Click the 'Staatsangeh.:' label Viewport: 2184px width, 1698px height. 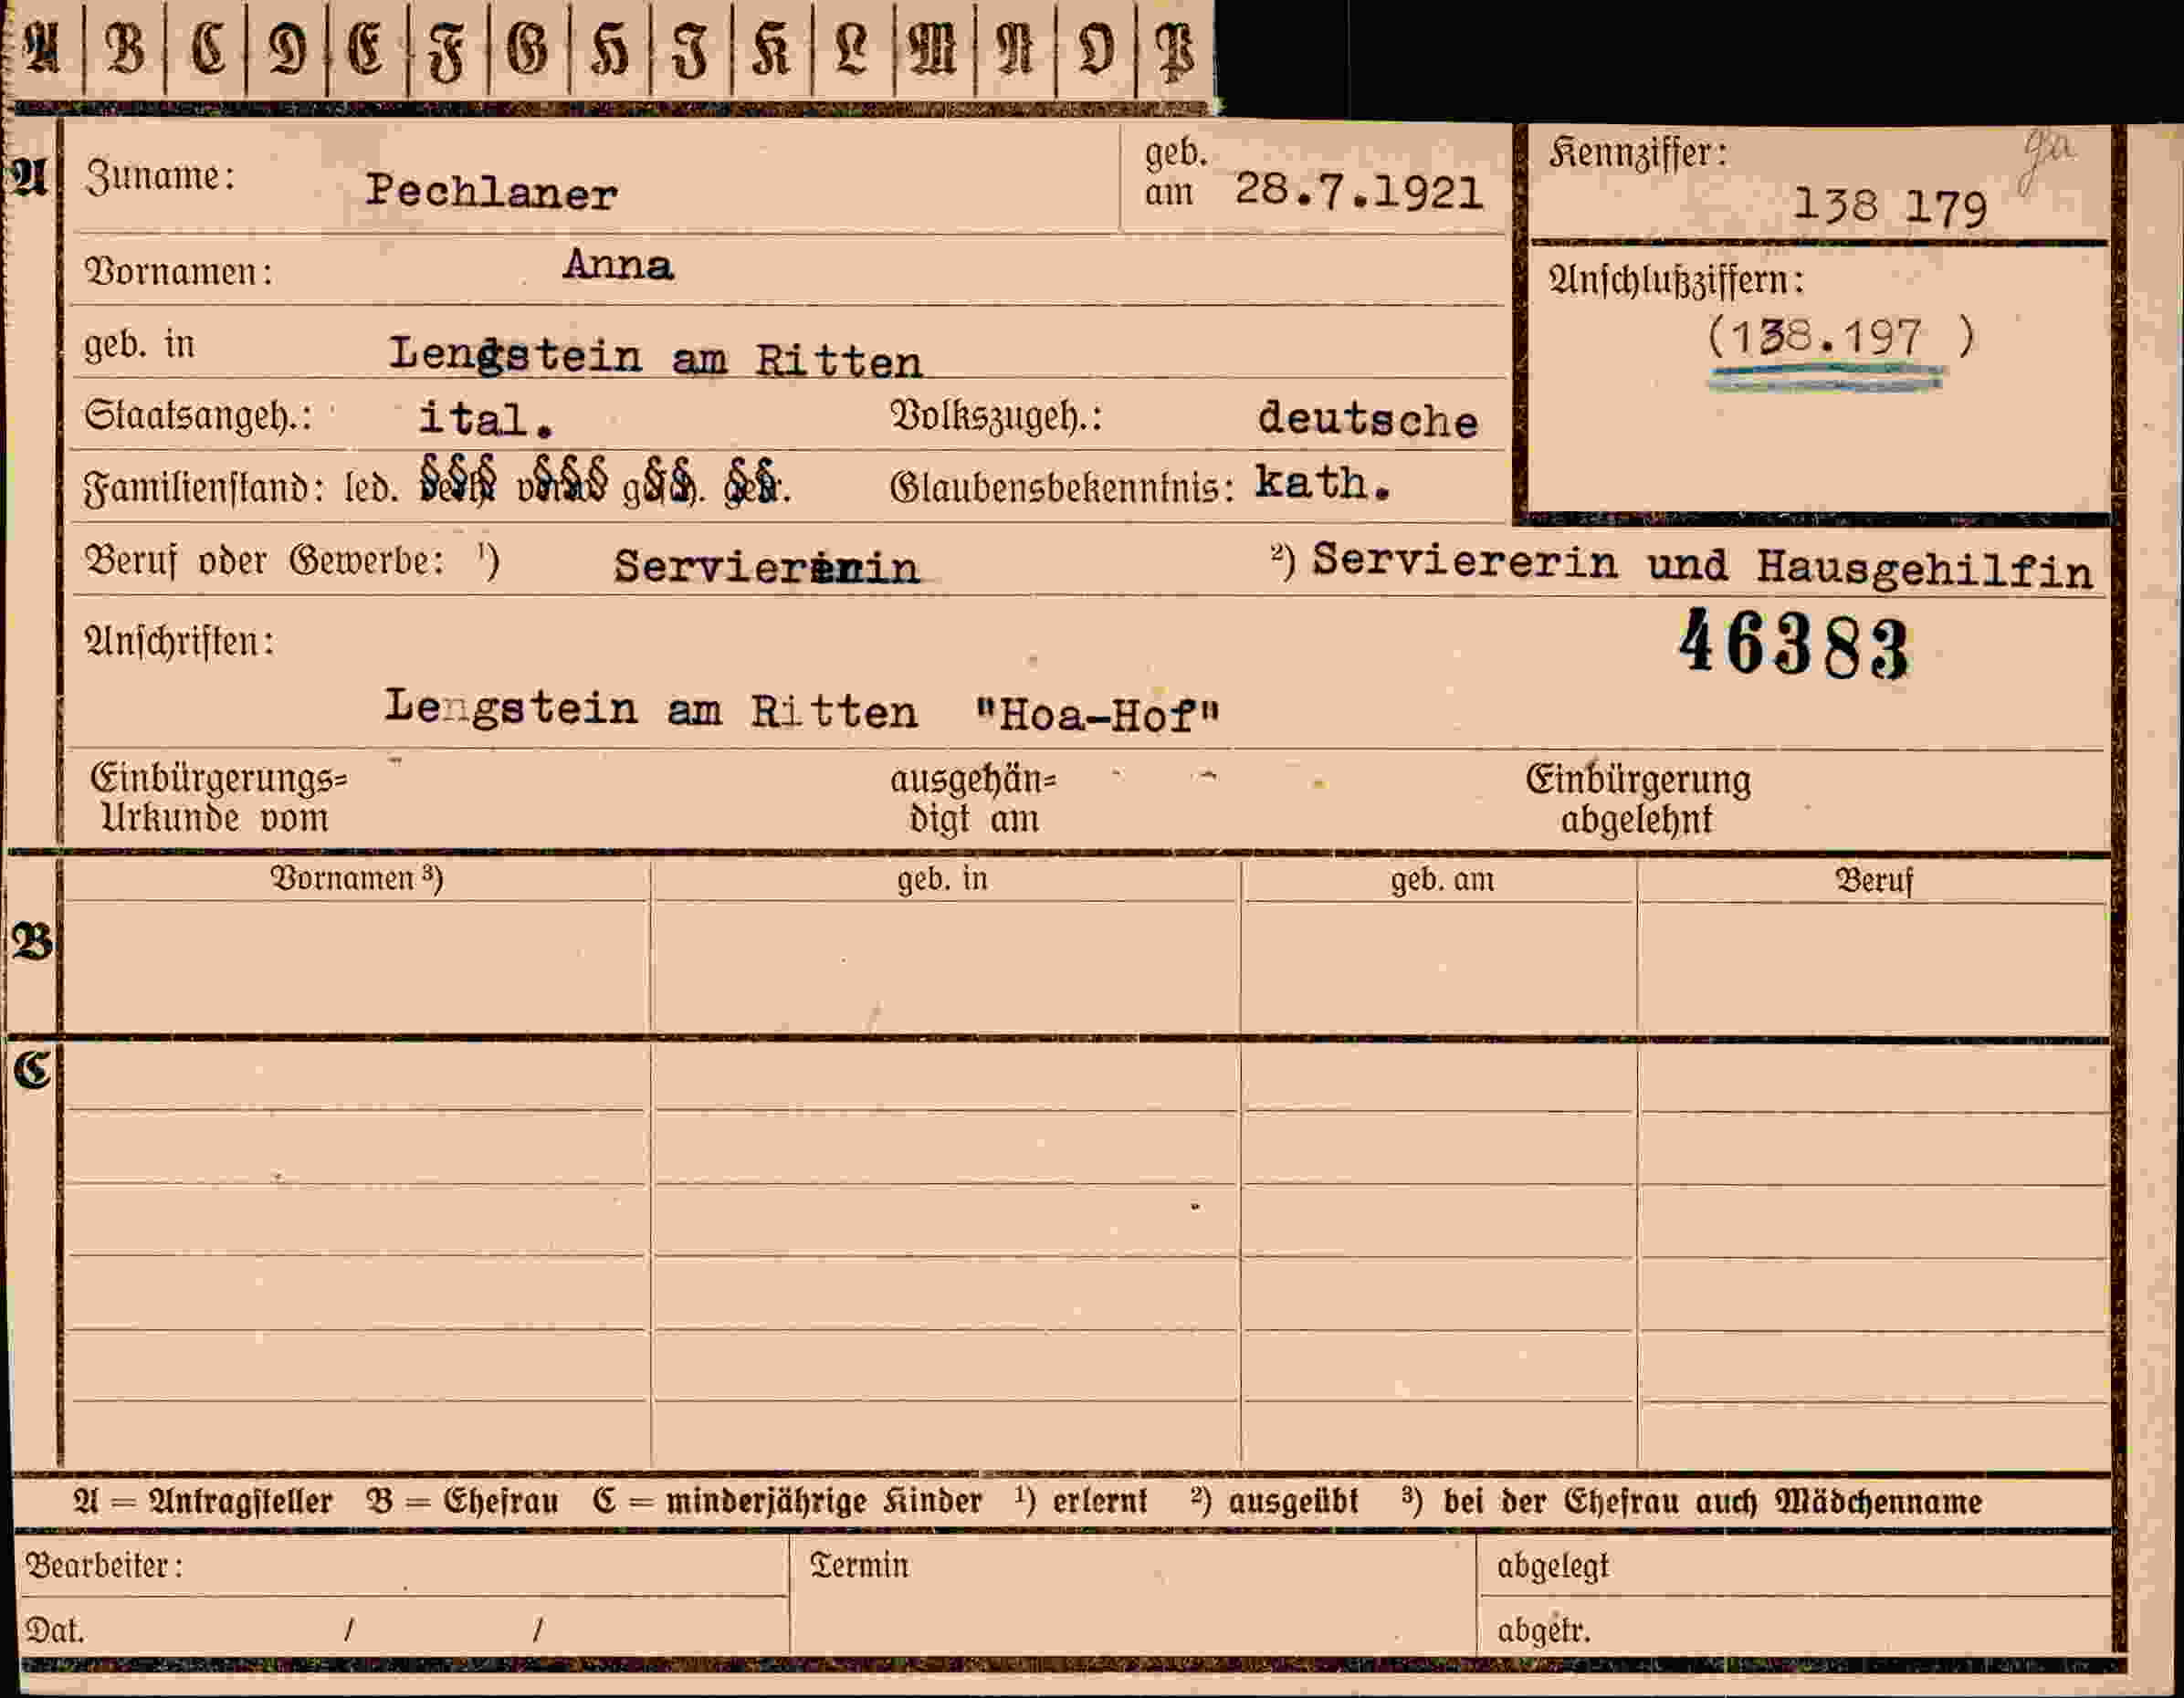(198, 416)
